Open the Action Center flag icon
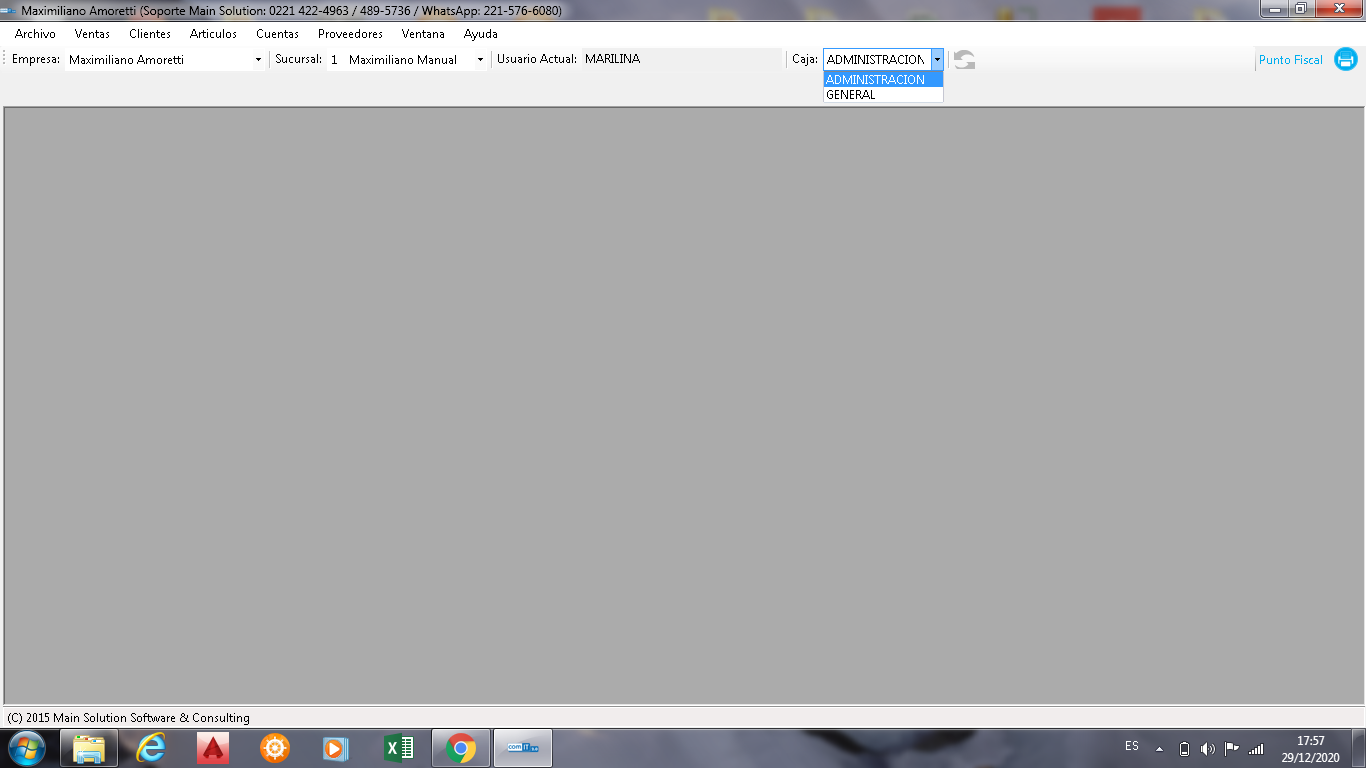 pyautogui.click(x=1232, y=749)
